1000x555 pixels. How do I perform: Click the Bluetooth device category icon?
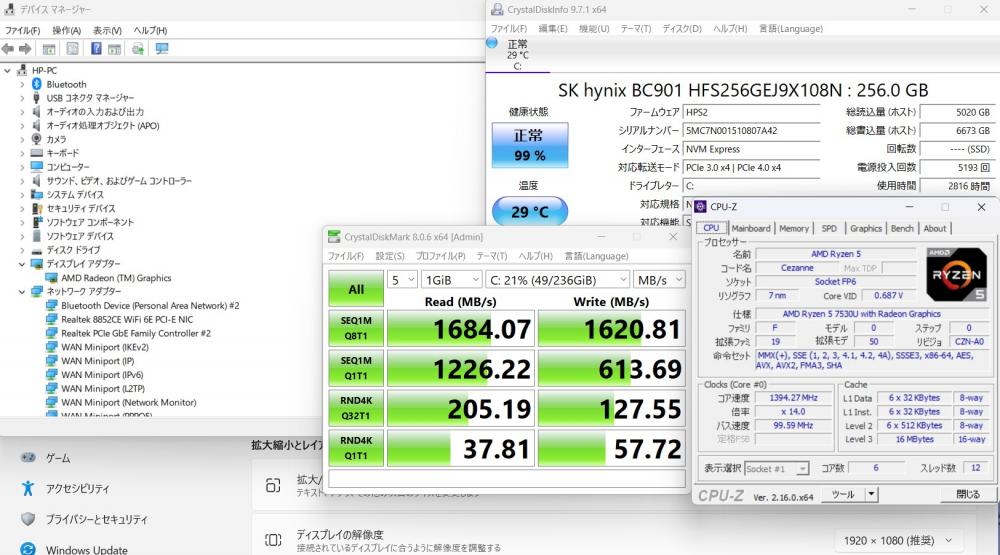point(36,85)
